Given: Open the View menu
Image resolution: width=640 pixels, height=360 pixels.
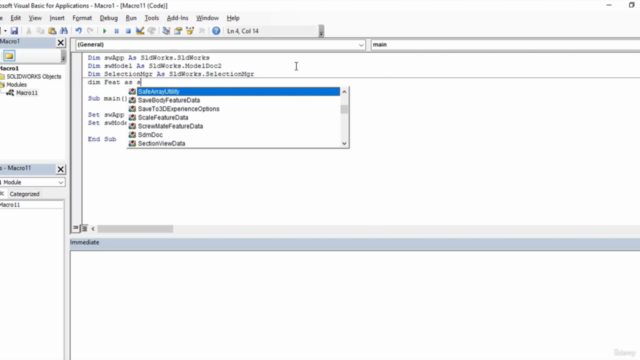Looking at the screenshot, I should tap(35, 18).
